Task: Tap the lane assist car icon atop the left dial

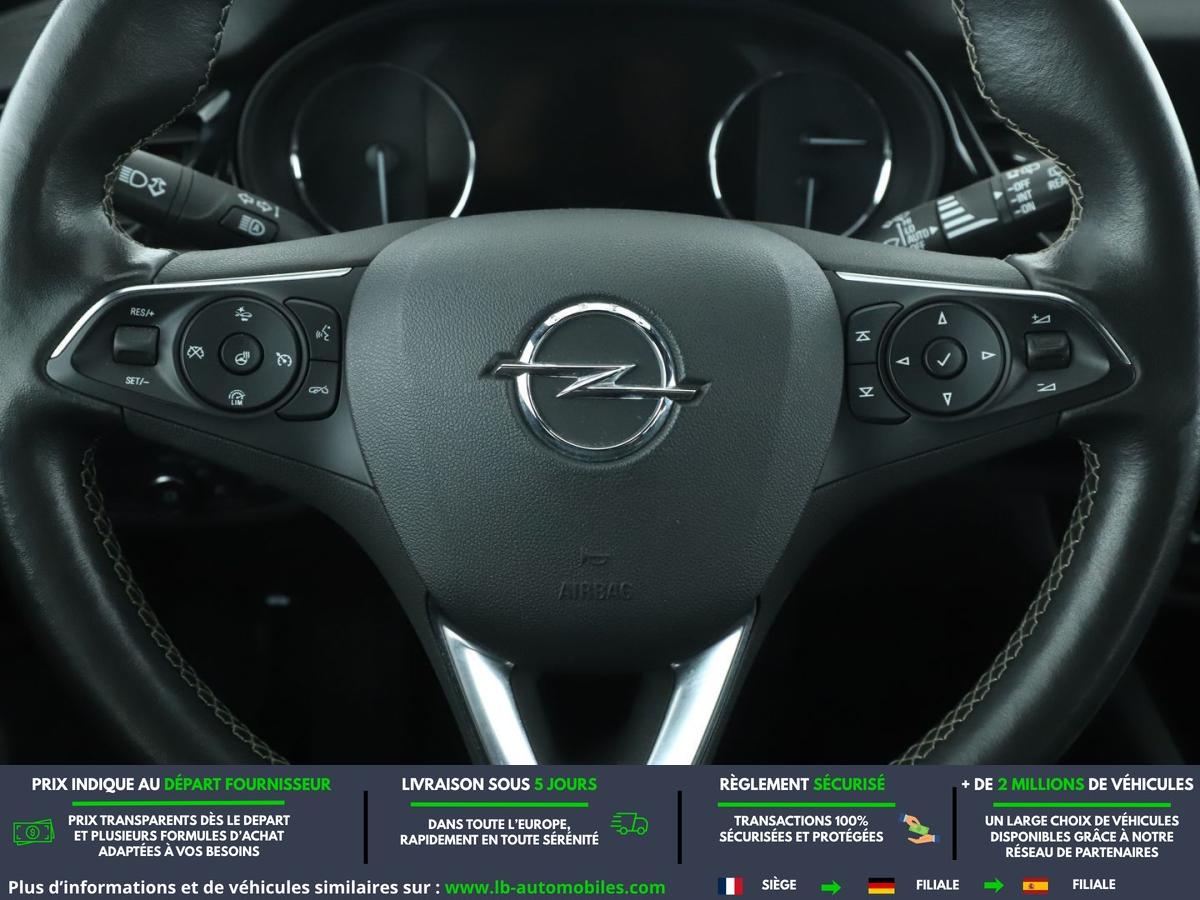Action: coord(245,314)
